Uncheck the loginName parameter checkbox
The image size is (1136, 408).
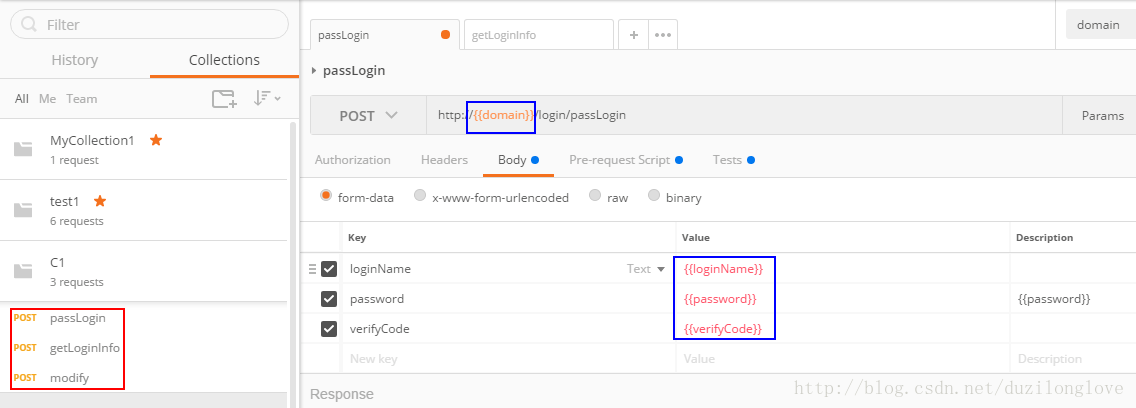pos(329,268)
